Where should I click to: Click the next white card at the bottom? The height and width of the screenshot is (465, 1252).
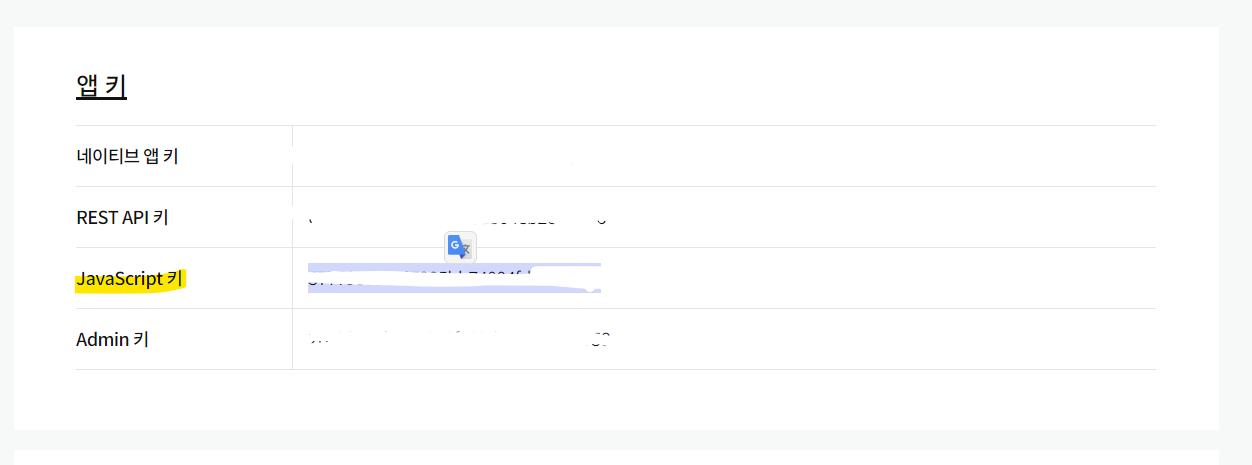click(x=616, y=458)
